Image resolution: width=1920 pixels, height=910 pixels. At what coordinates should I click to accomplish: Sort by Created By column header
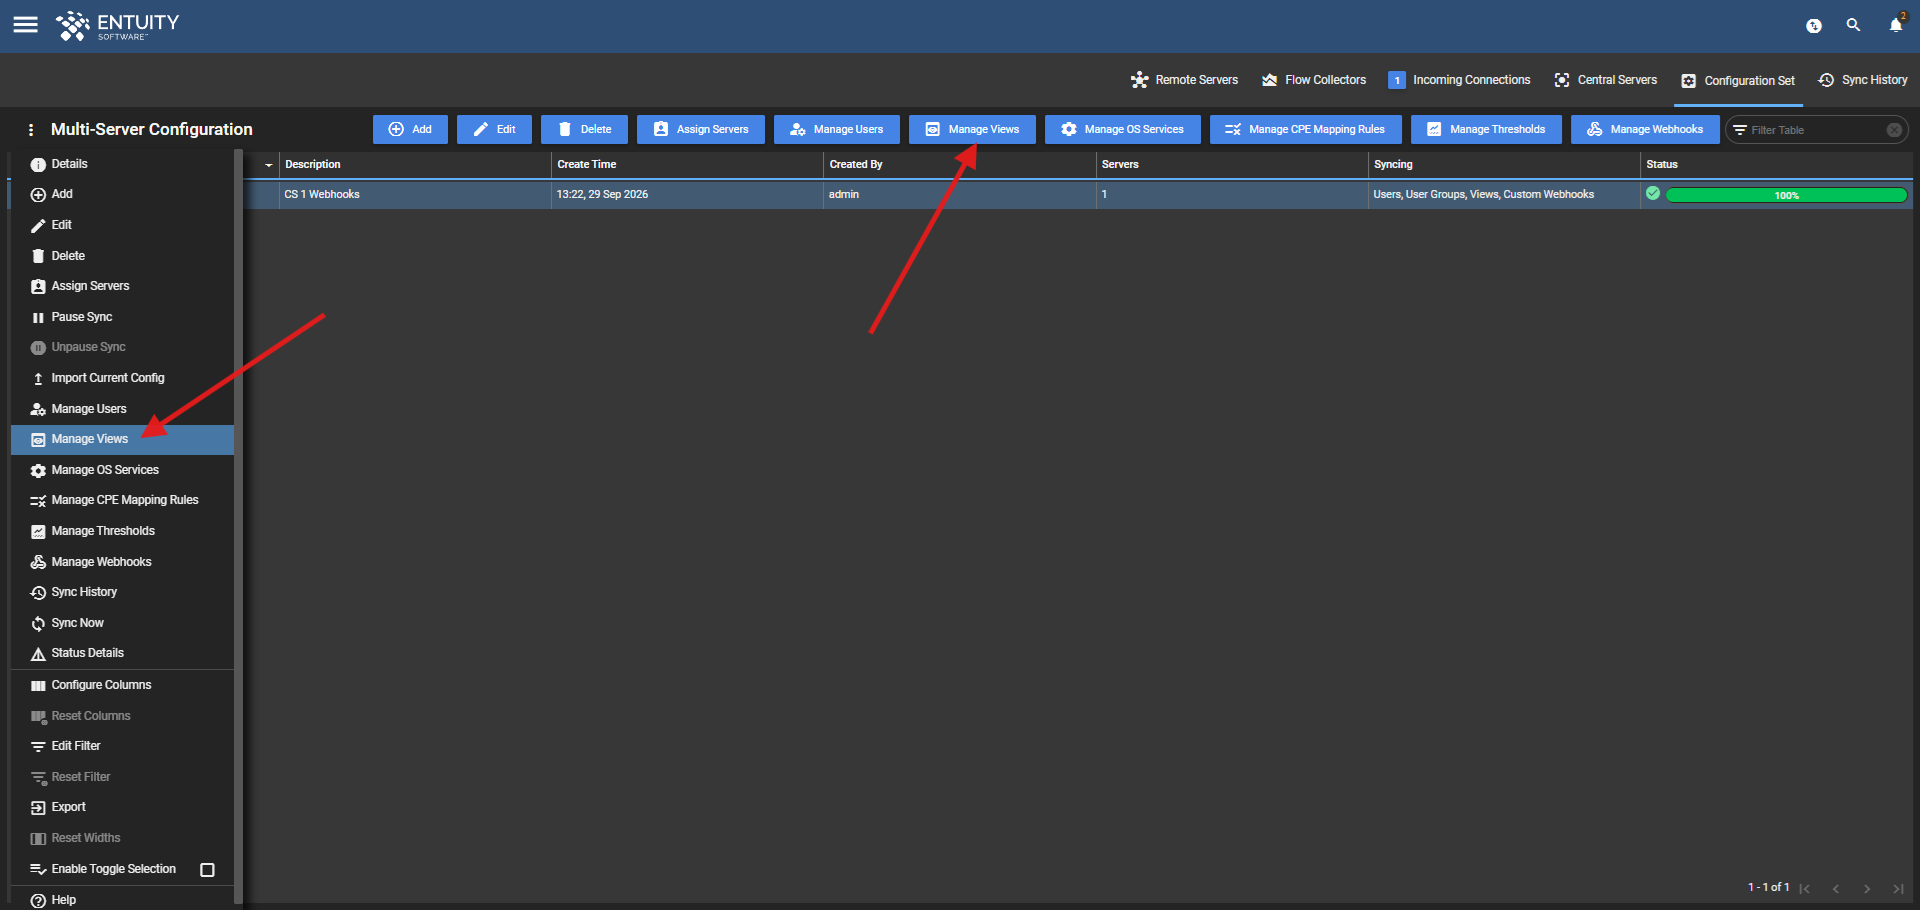click(958, 164)
